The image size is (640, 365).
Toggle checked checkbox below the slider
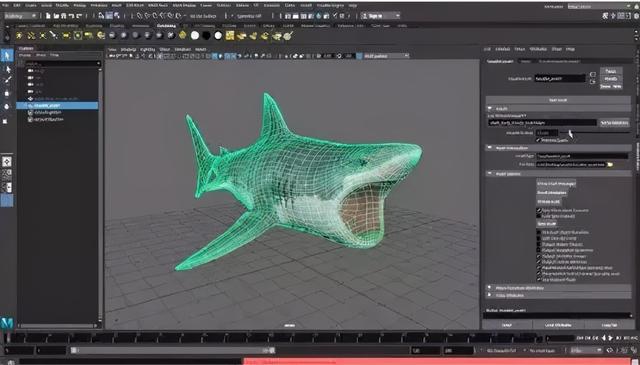(538, 140)
